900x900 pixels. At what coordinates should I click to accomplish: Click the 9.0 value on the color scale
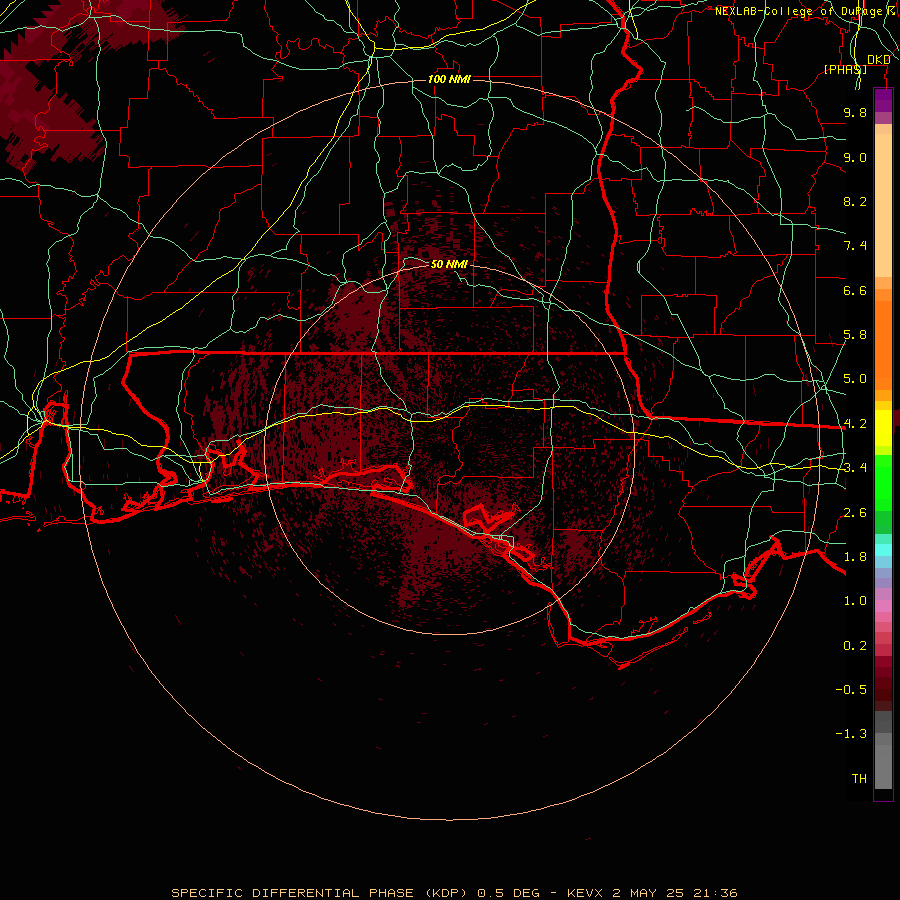(855, 157)
